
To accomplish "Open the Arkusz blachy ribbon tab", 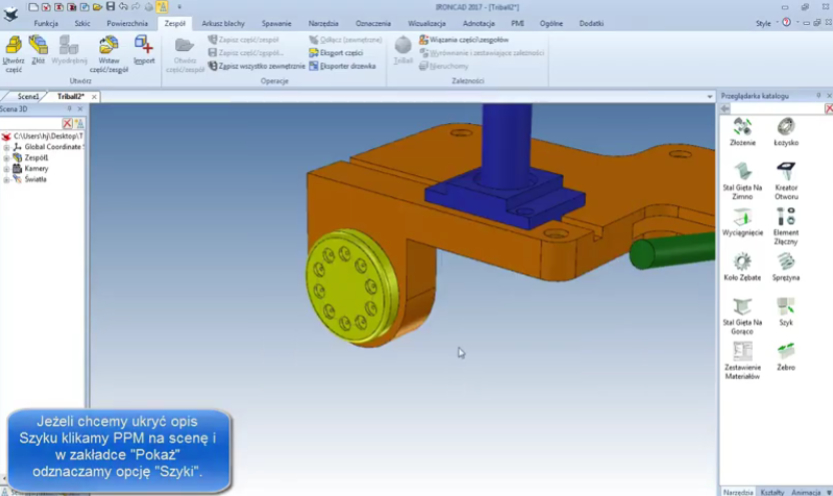I will [223, 22].
